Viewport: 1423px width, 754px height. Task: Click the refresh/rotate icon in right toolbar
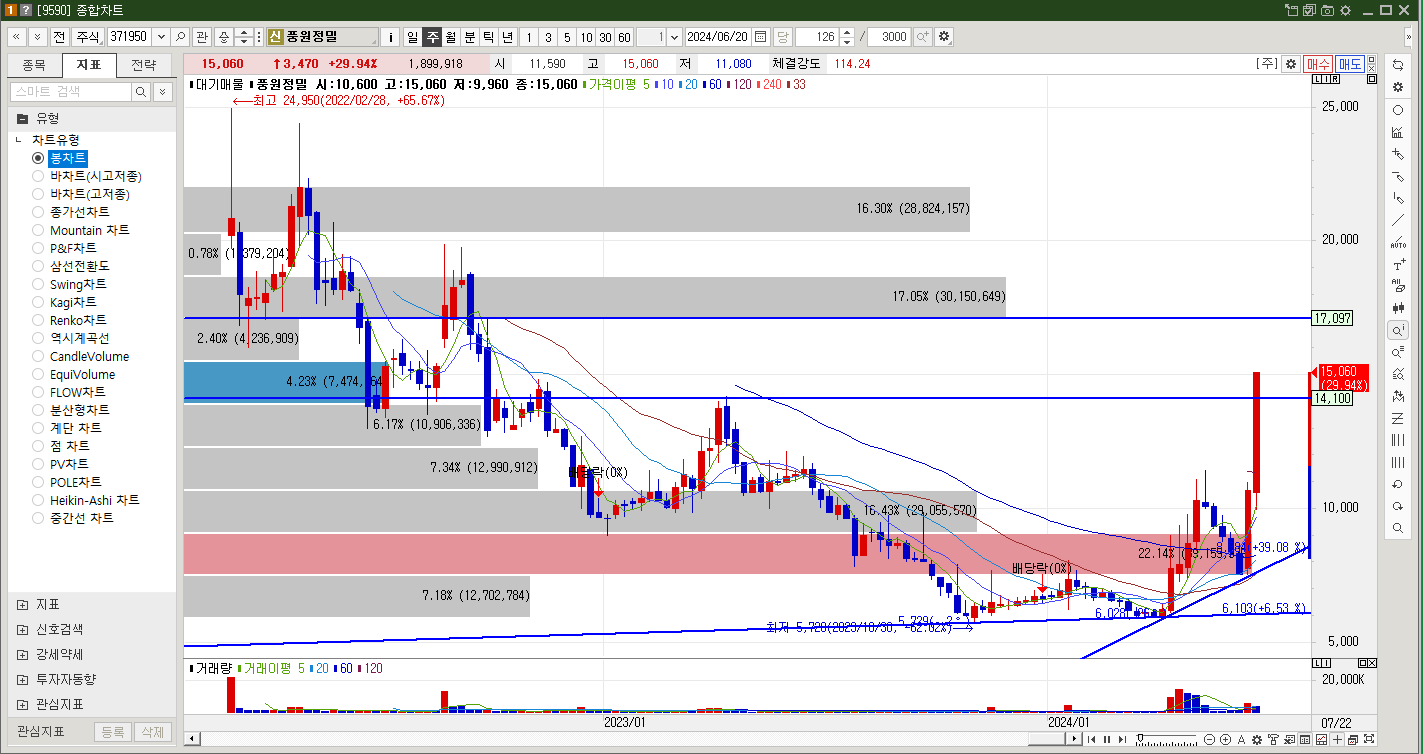1398,64
